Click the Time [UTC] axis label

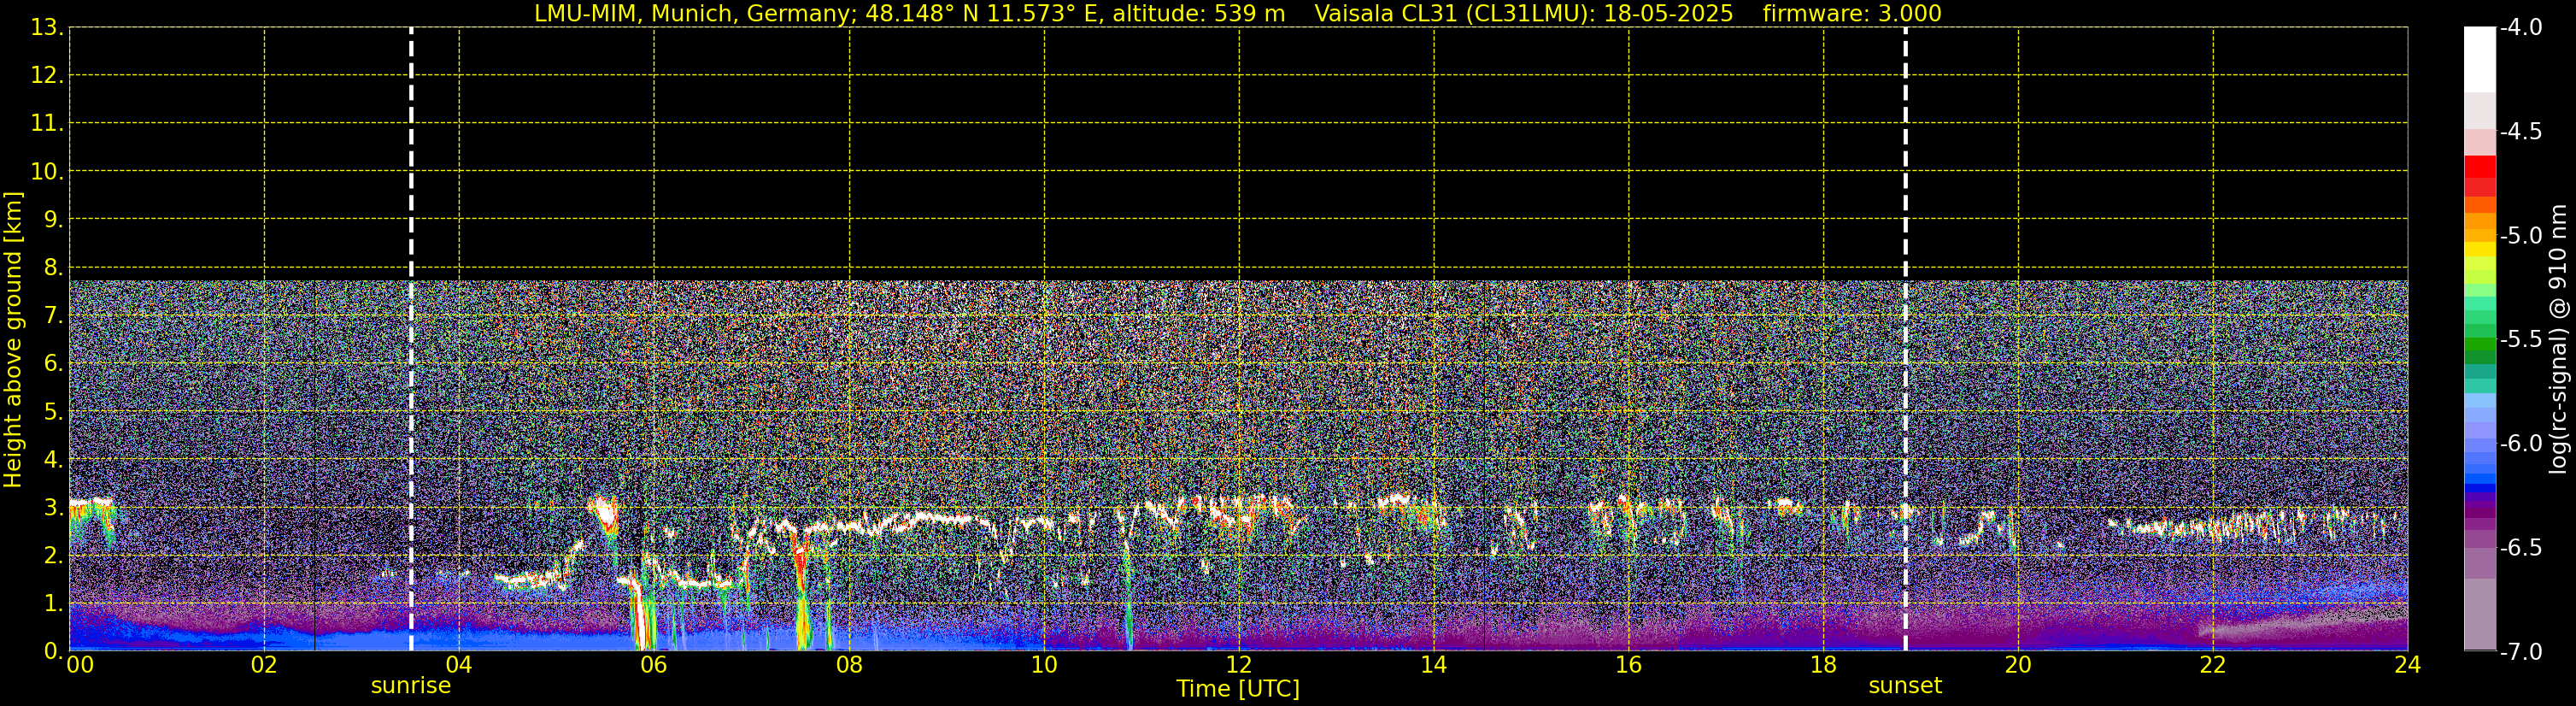click(x=1237, y=689)
